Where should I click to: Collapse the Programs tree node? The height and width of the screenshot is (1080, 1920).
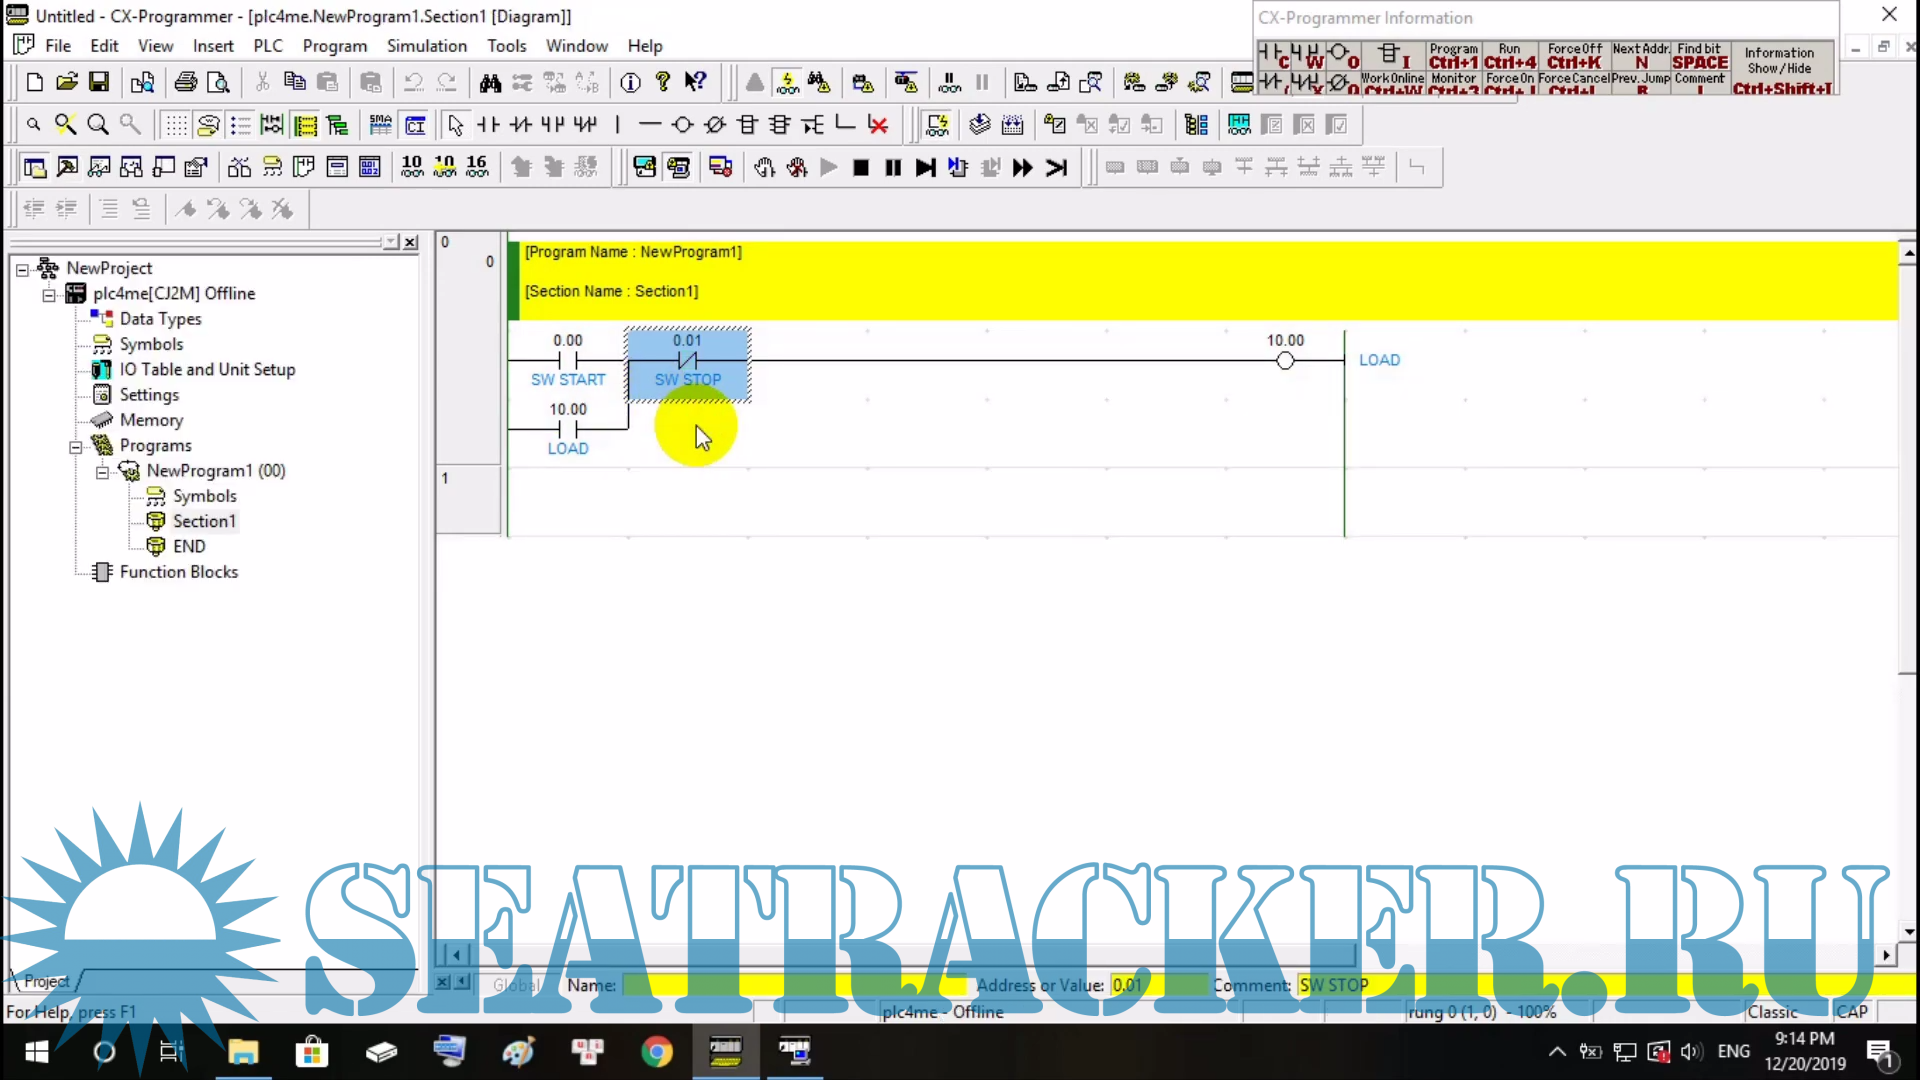tap(76, 447)
